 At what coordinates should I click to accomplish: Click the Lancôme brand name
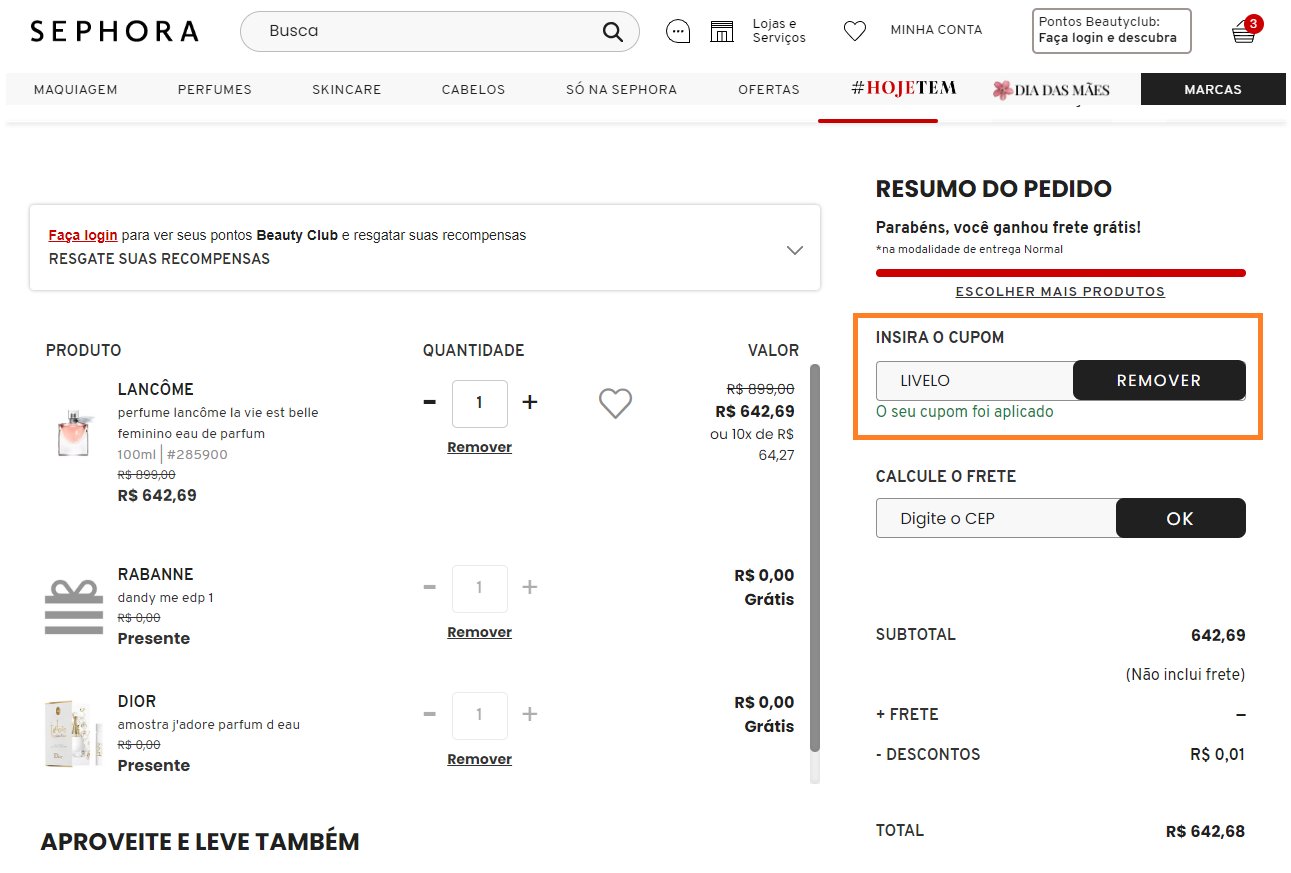click(x=155, y=389)
